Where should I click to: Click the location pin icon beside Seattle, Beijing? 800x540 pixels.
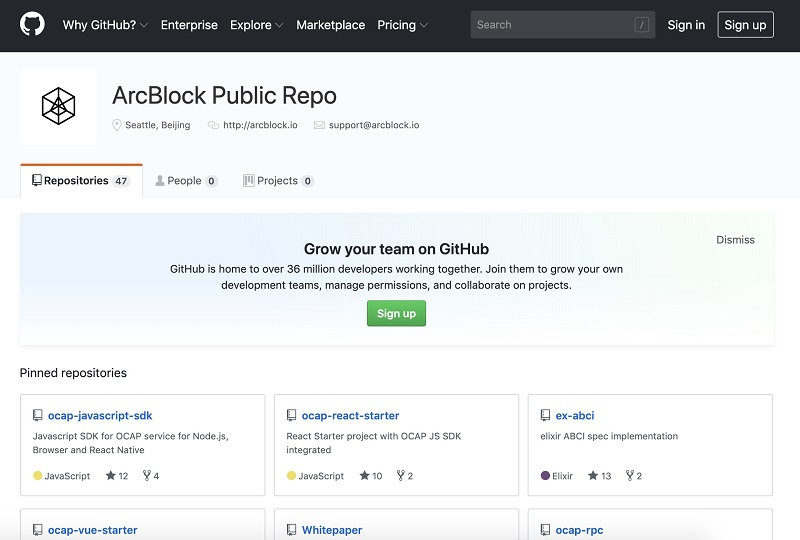pyautogui.click(x=117, y=125)
